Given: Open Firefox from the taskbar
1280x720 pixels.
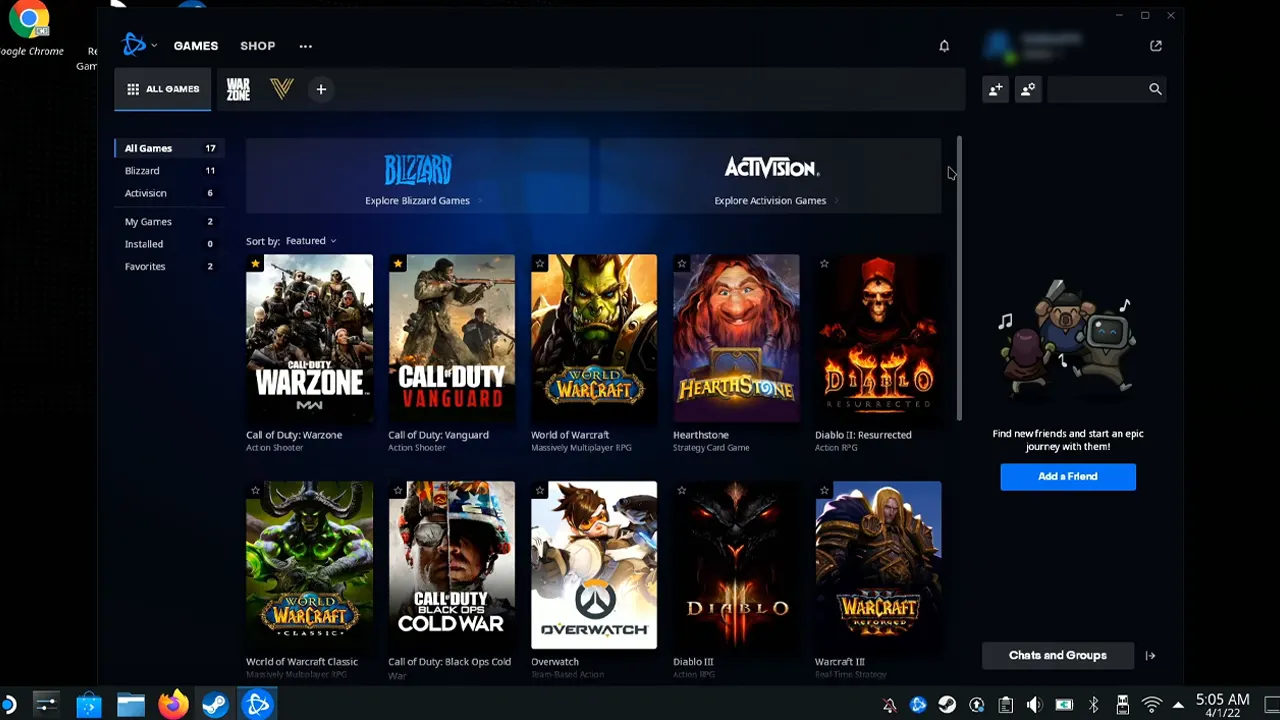Looking at the screenshot, I should 172,705.
